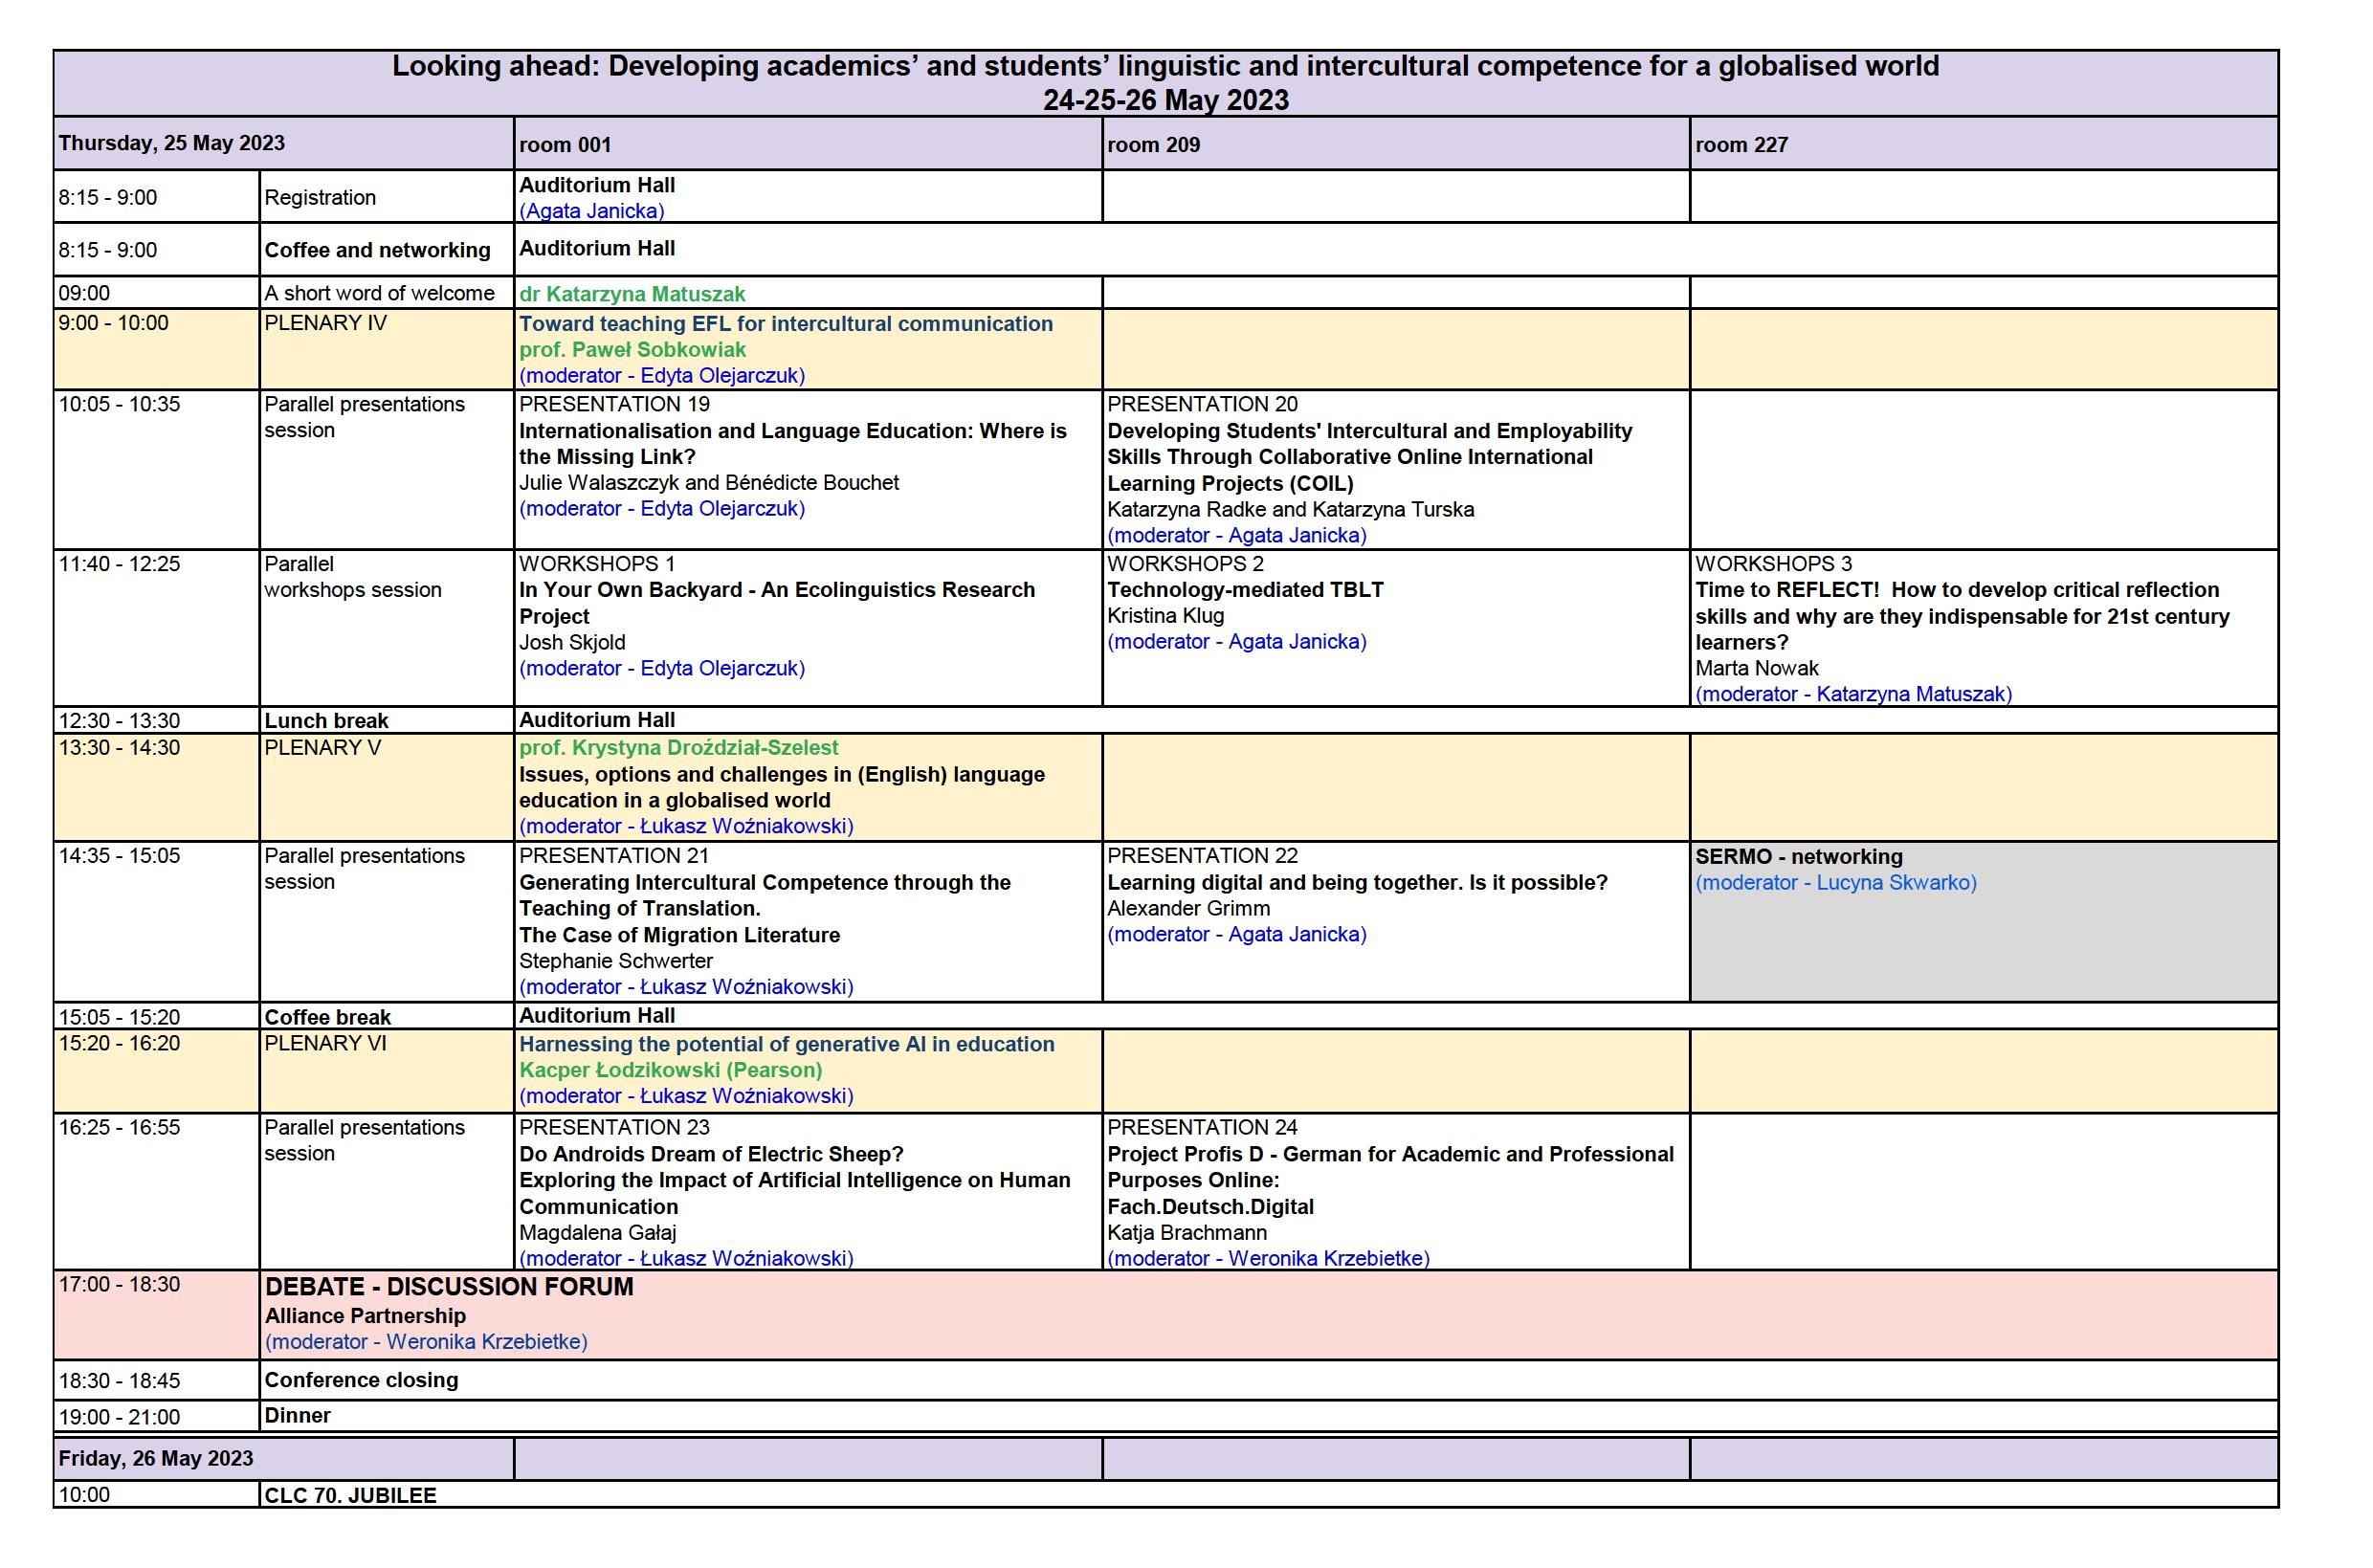Click the 'PRESENTATION 20' label
The width and height of the screenshot is (2373, 1568).
(1202, 404)
